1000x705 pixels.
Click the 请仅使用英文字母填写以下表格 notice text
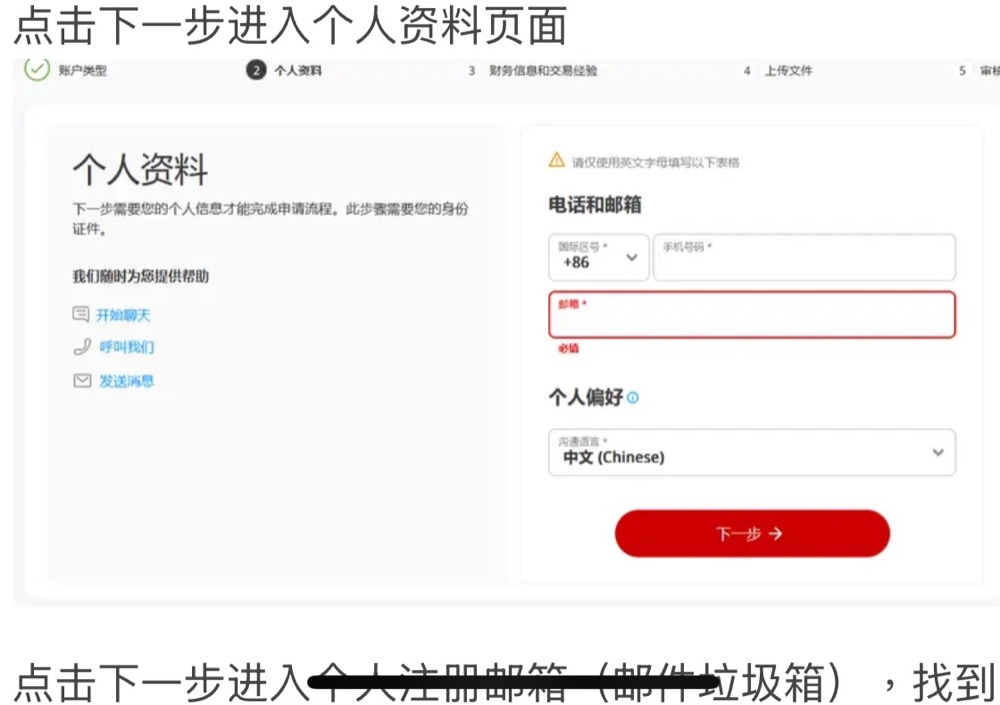(x=656, y=163)
